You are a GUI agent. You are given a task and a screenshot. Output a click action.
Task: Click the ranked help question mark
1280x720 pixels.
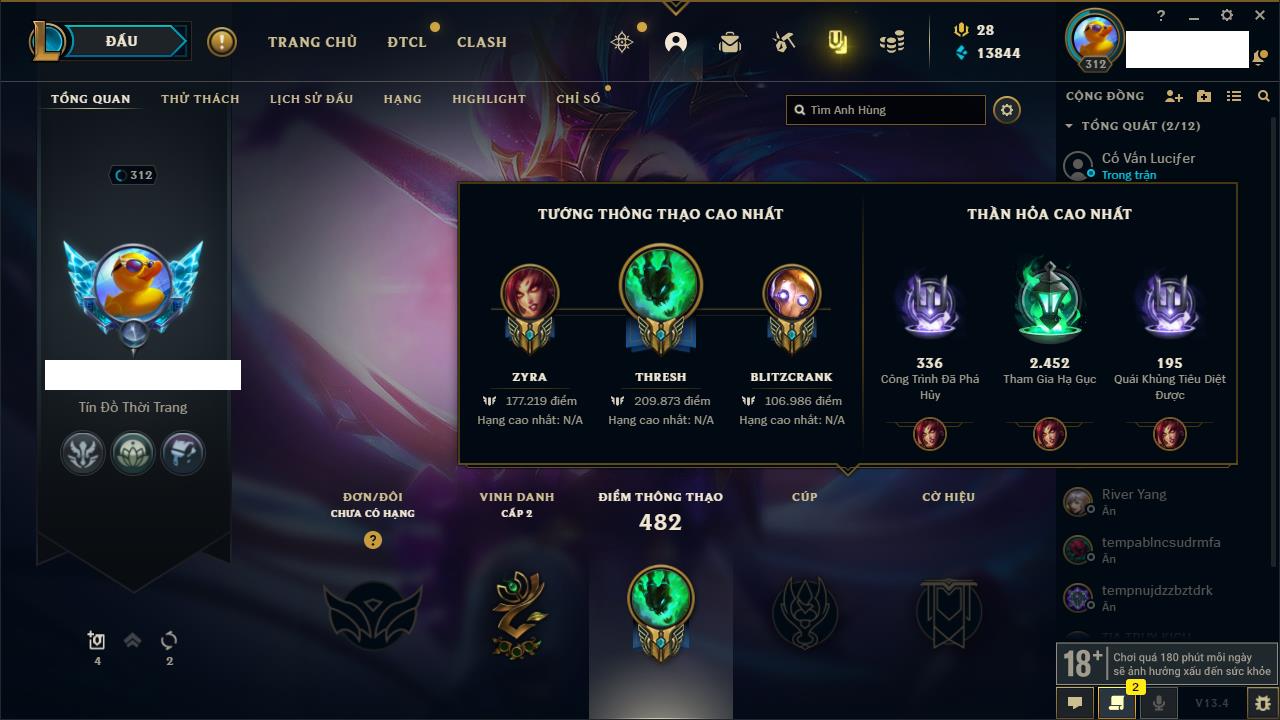pyautogui.click(x=373, y=540)
